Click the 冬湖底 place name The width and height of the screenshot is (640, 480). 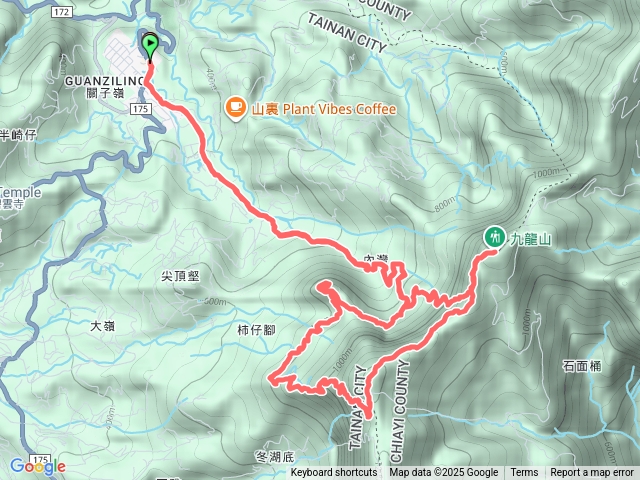[x=275, y=456]
